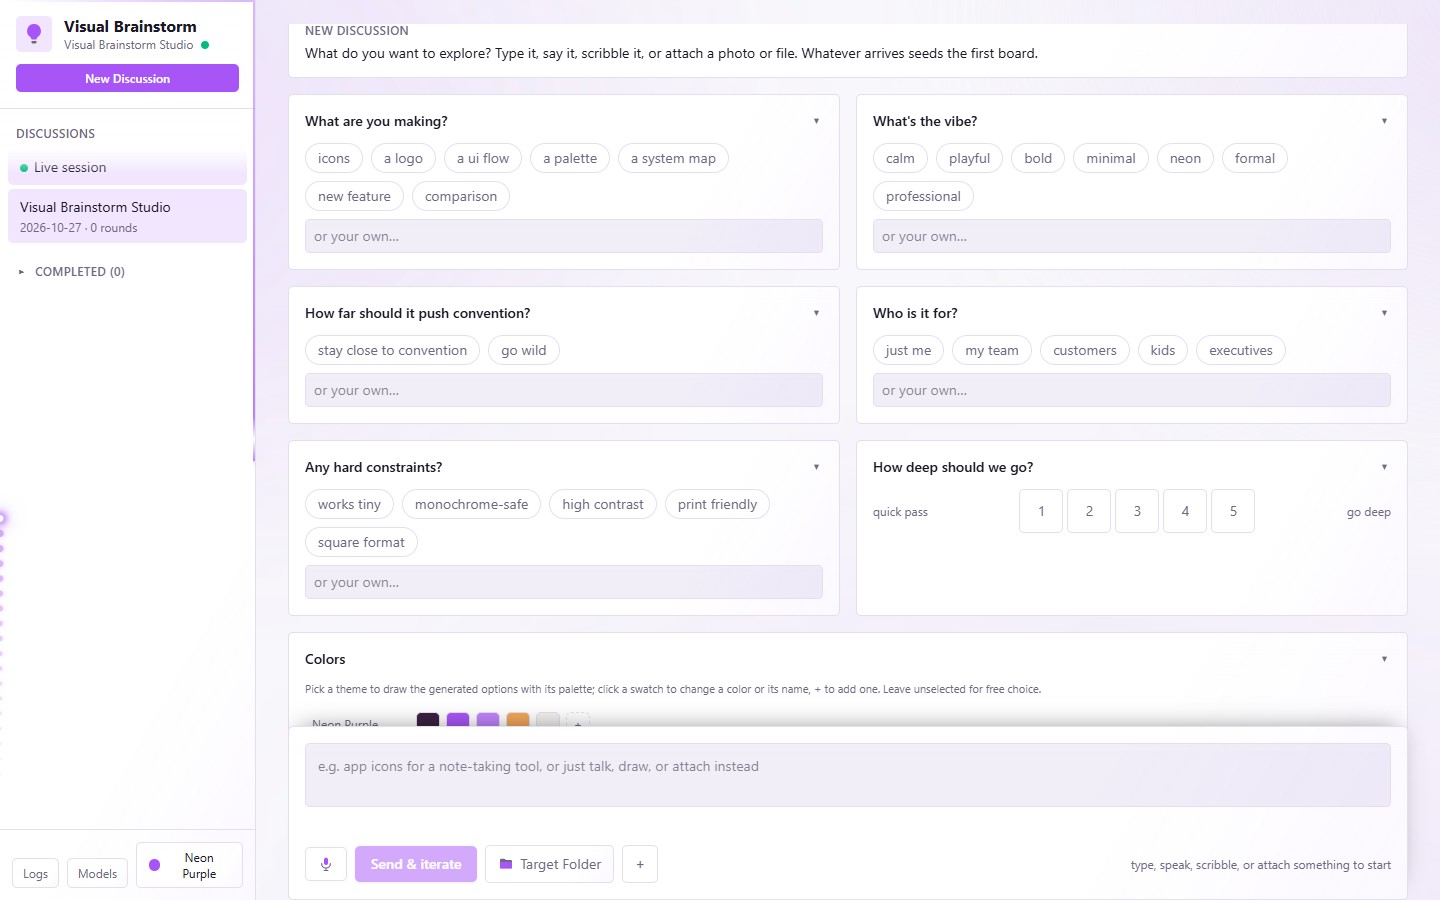Choose the 'minimal' vibe
1440x900 pixels.
(1111, 158)
